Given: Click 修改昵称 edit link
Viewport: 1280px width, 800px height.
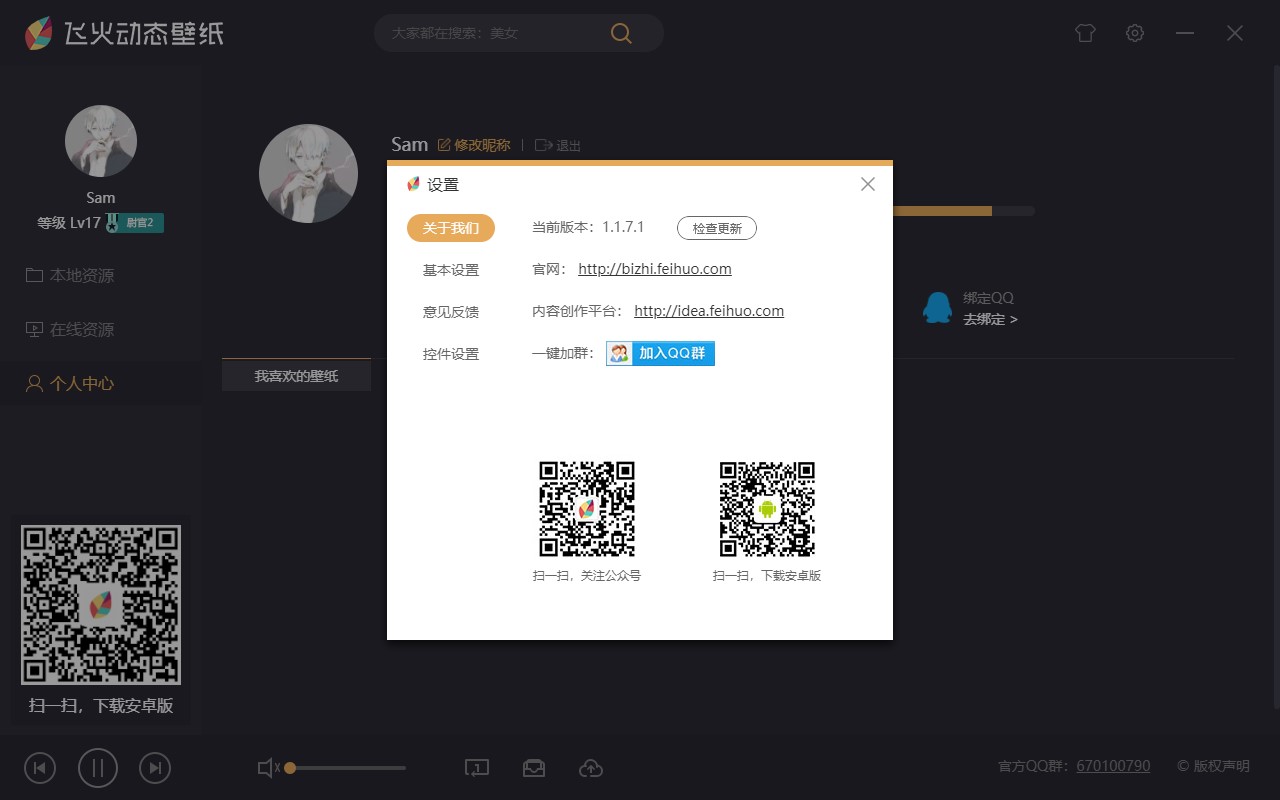Looking at the screenshot, I should pyautogui.click(x=474, y=145).
